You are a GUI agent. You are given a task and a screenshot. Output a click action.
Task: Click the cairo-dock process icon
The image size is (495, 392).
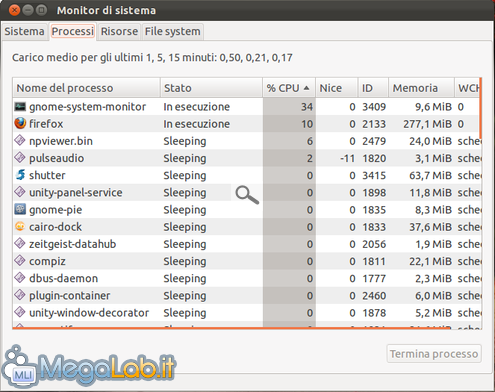20,226
